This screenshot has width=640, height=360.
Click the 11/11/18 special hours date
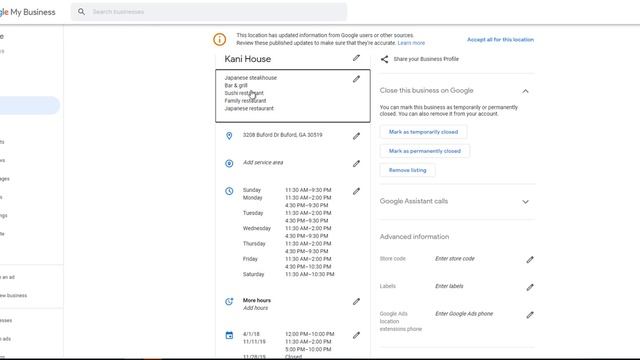click(x=254, y=342)
